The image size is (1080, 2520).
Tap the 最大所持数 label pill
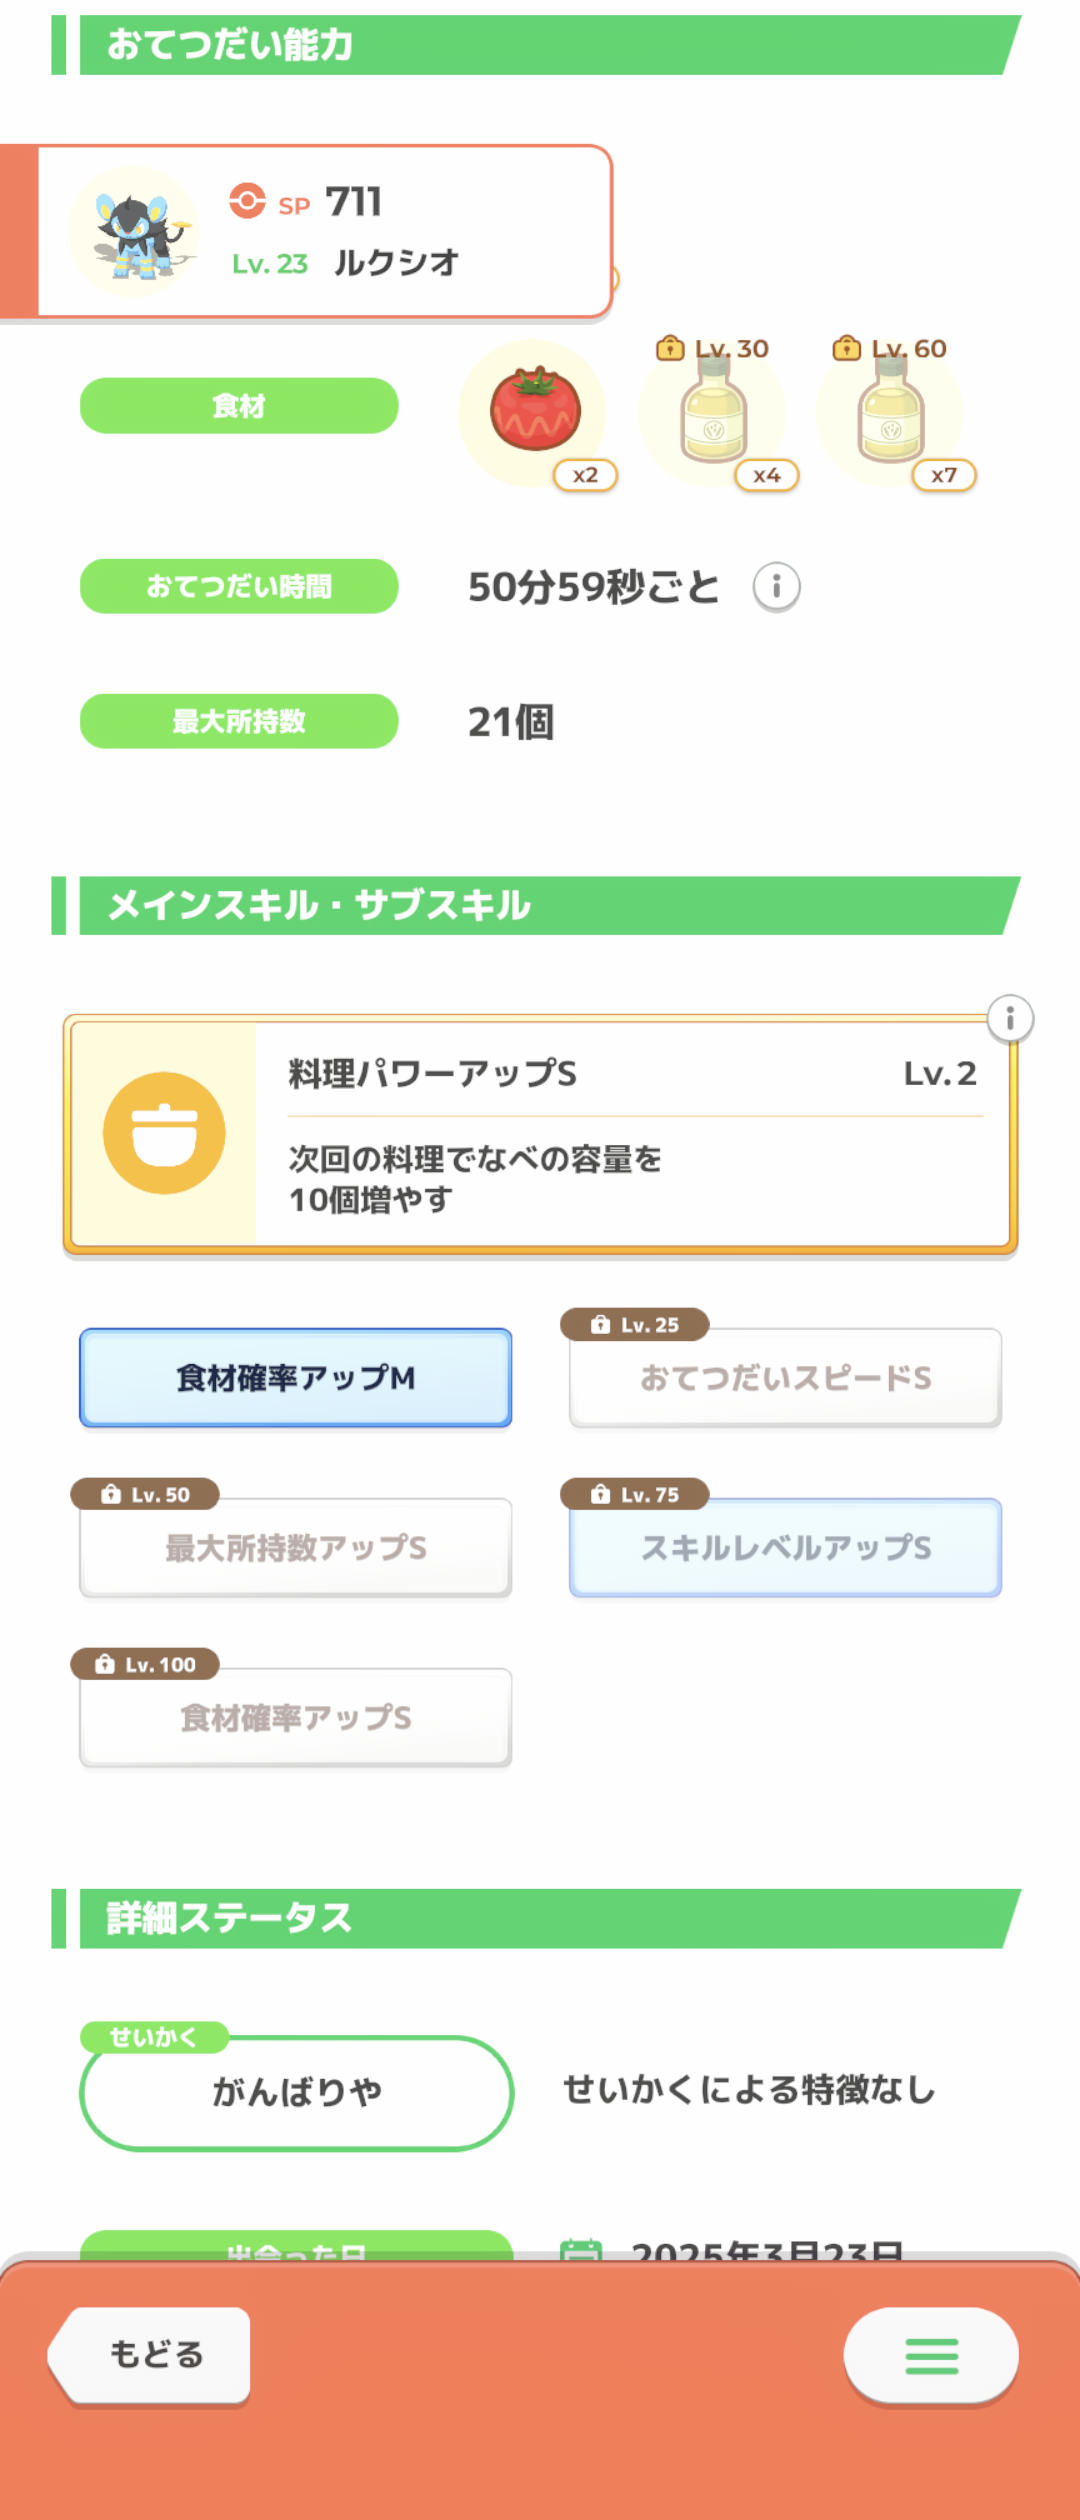(x=239, y=721)
